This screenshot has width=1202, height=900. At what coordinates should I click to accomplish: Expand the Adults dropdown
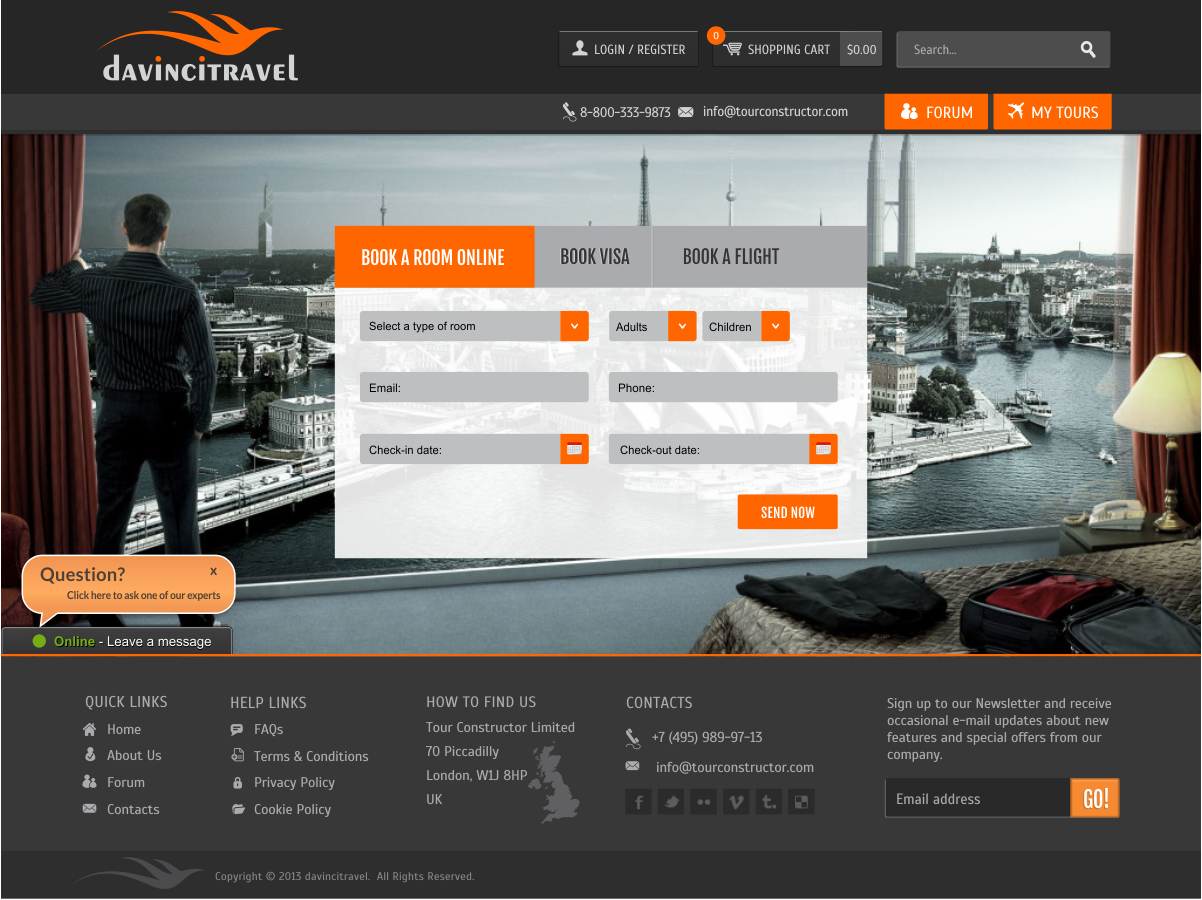[x=682, y=326]
